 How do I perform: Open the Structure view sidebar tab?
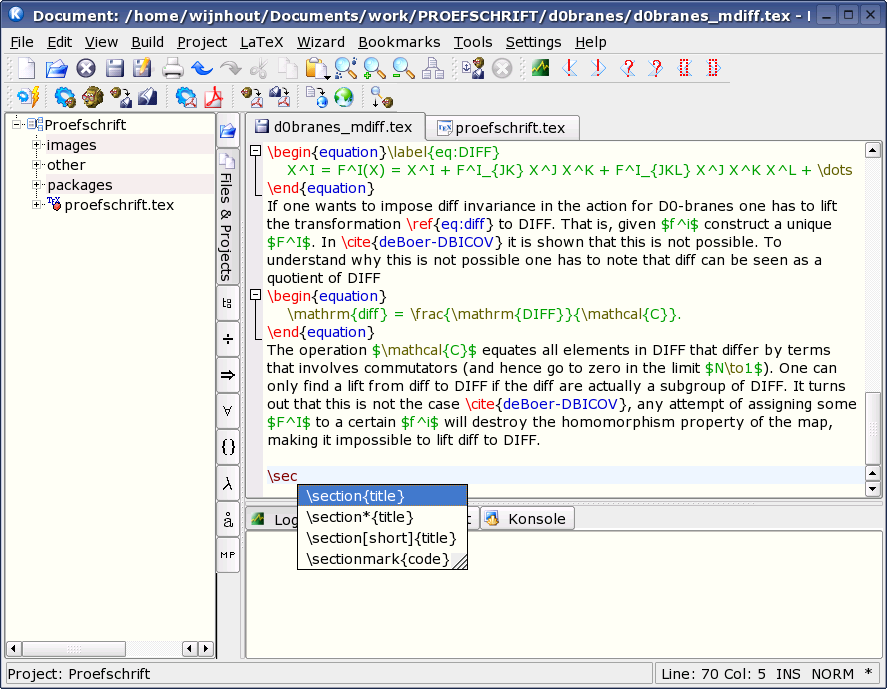[x=227, y=303]
